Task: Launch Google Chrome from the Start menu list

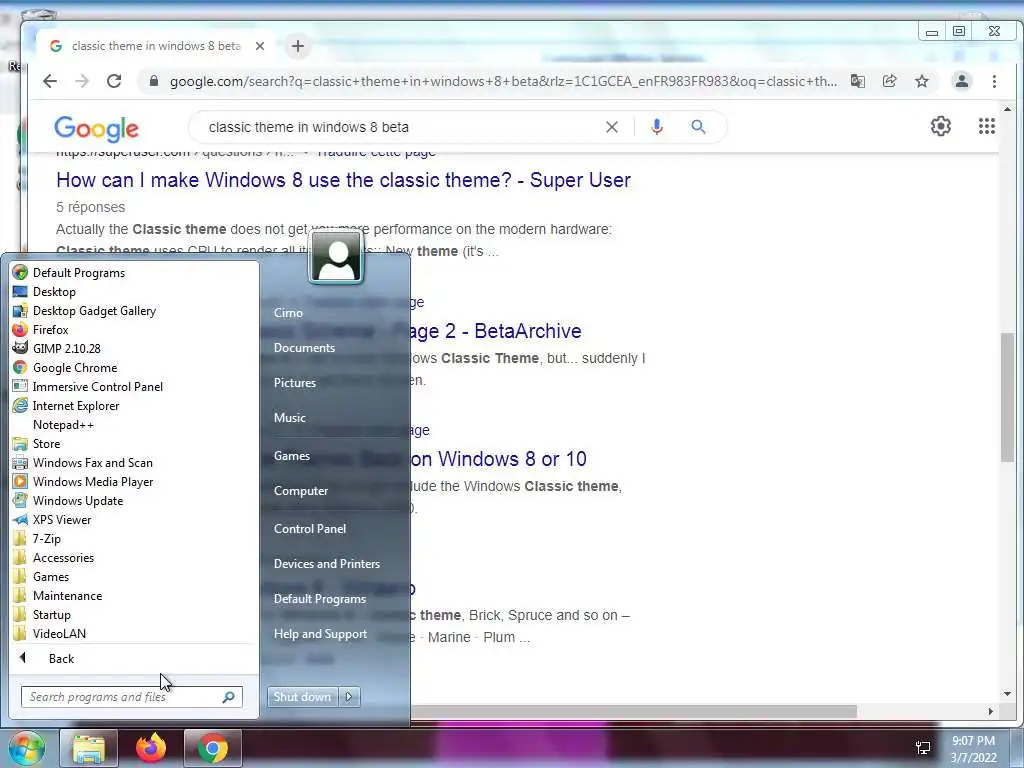Action: pyautogui.click(x=75, y=368)
